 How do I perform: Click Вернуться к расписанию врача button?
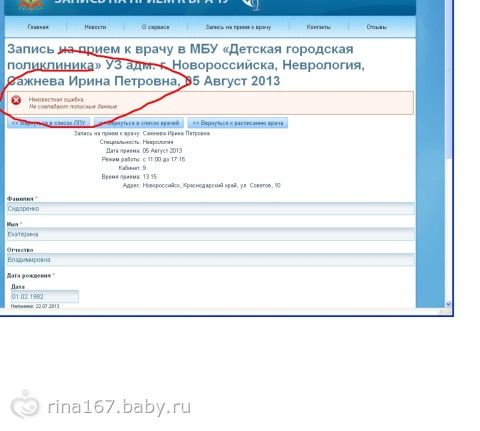click(238, 123)
